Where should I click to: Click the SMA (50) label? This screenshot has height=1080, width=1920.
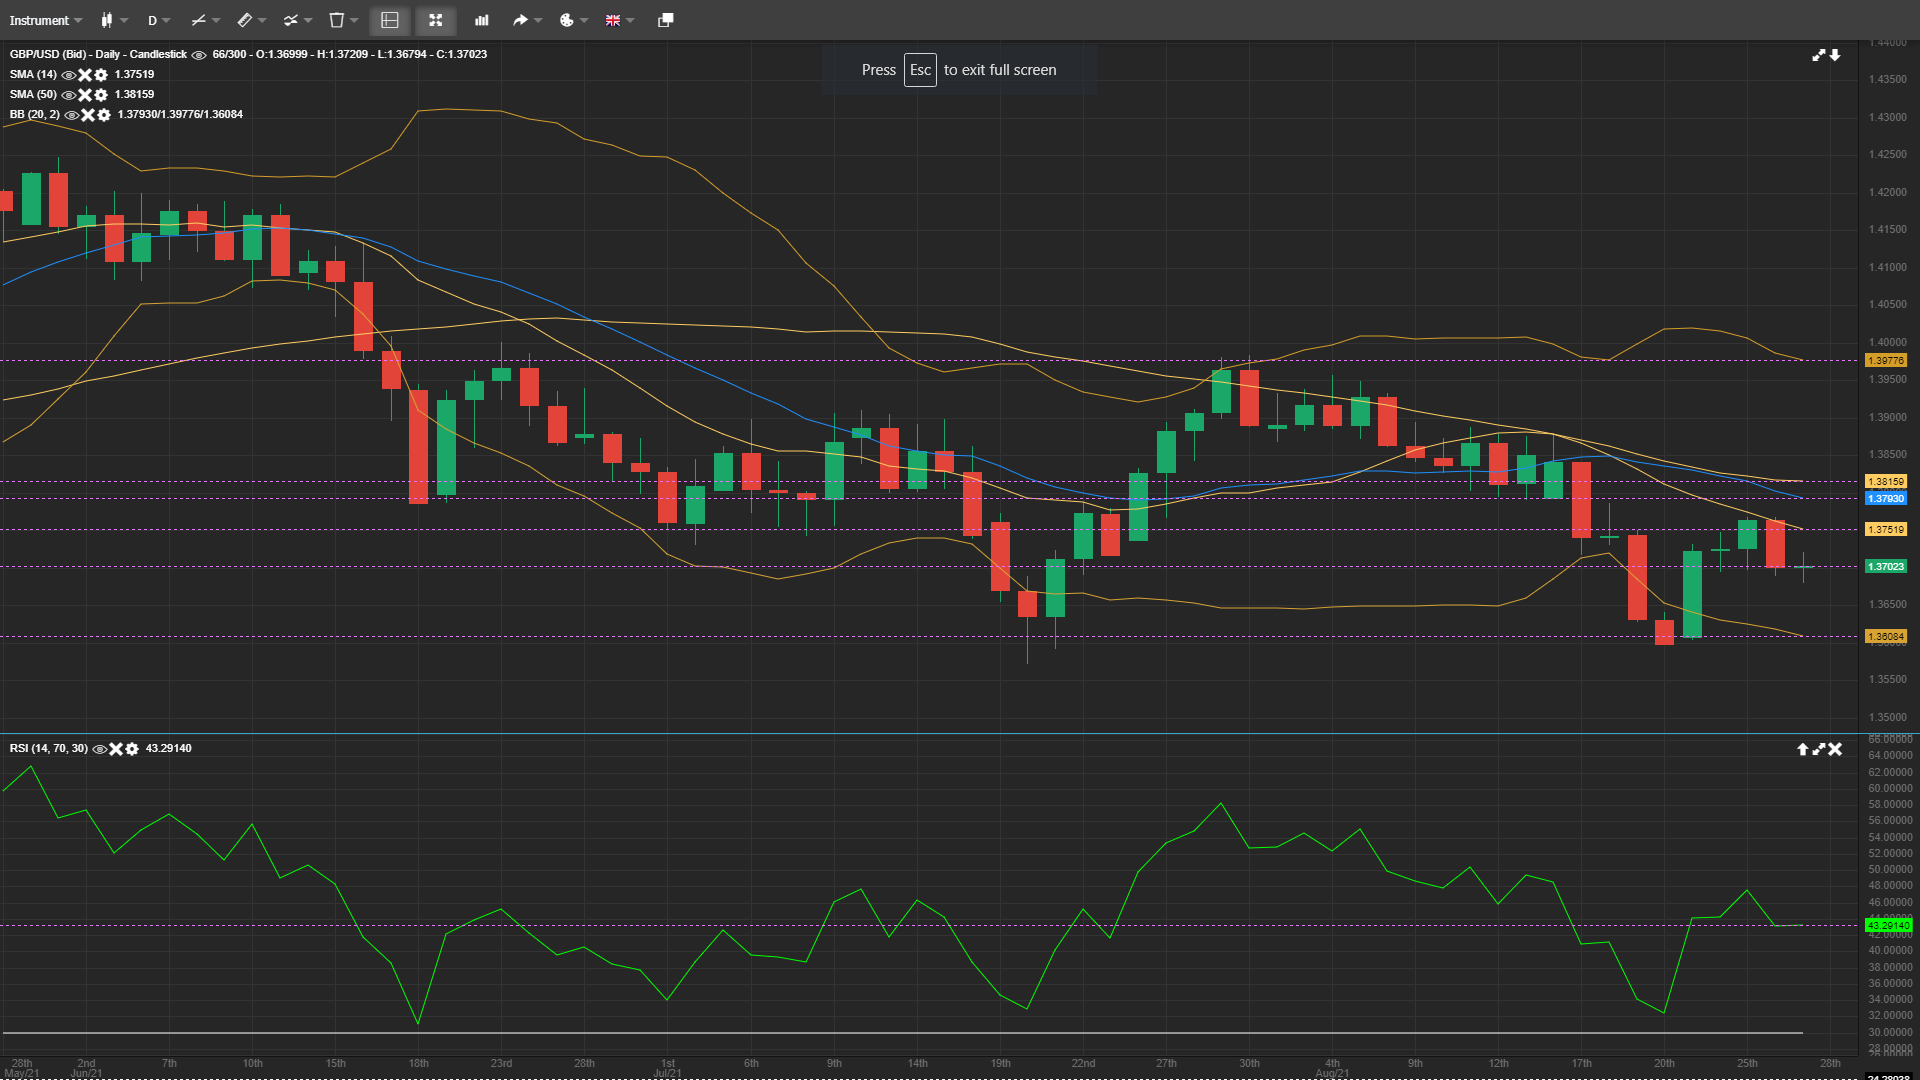[33, 94]
